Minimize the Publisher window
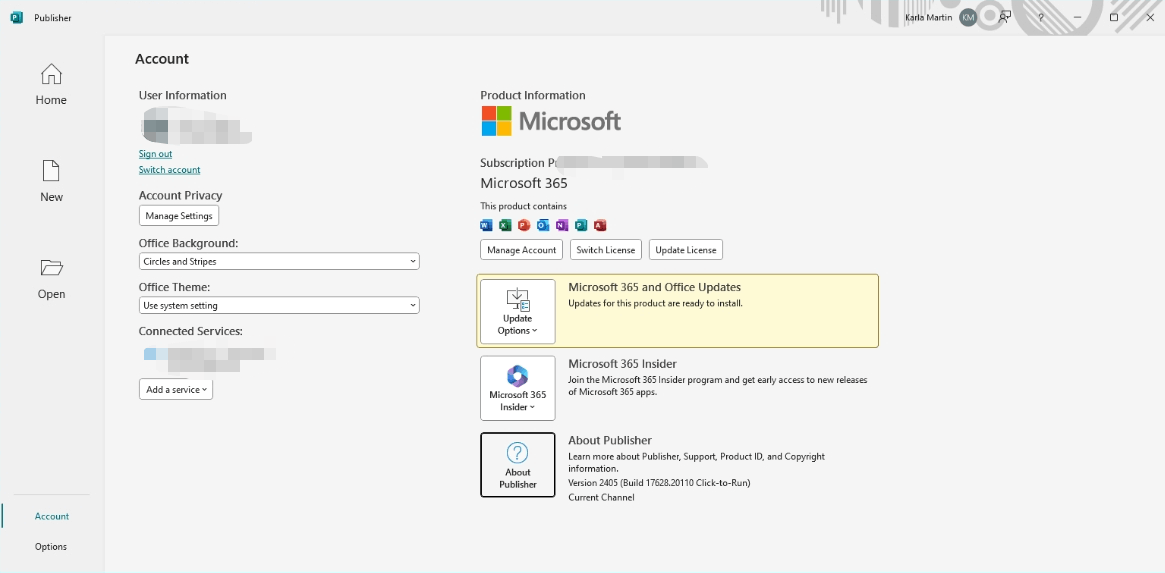The image size is (1165, 573). coord(1077,18)
